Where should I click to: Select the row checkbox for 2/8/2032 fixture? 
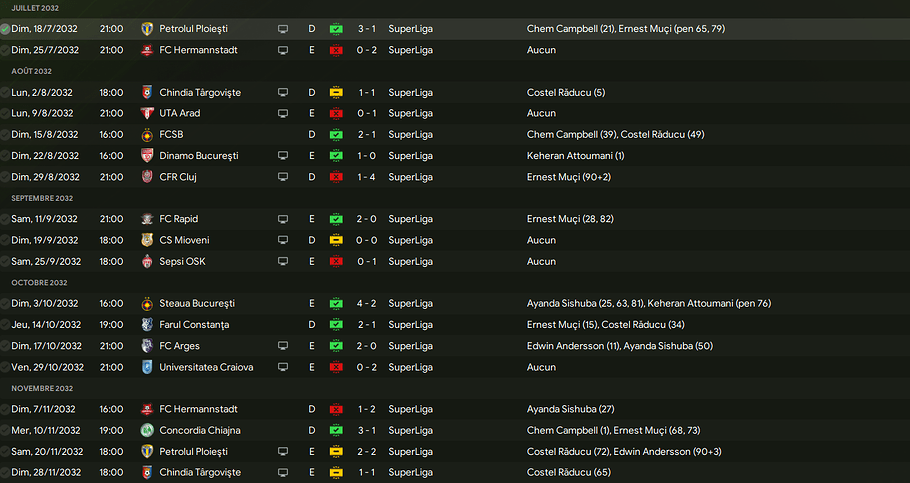click(6, 92)
